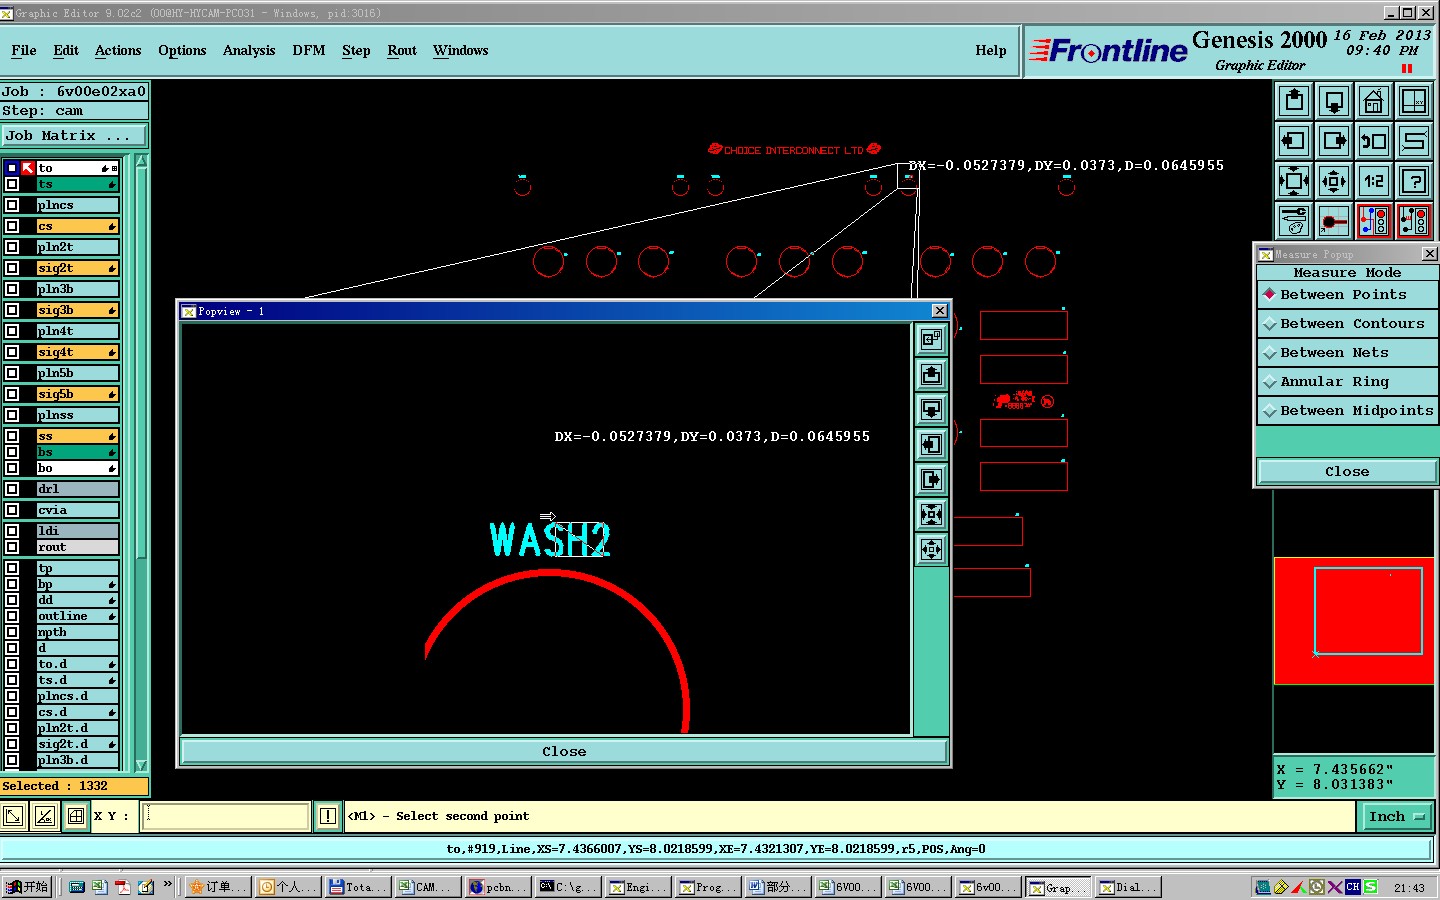This screenshot has height=900, width=1440.
Task: Click the 1:2 scale icon
Action: pos(1374,181)
